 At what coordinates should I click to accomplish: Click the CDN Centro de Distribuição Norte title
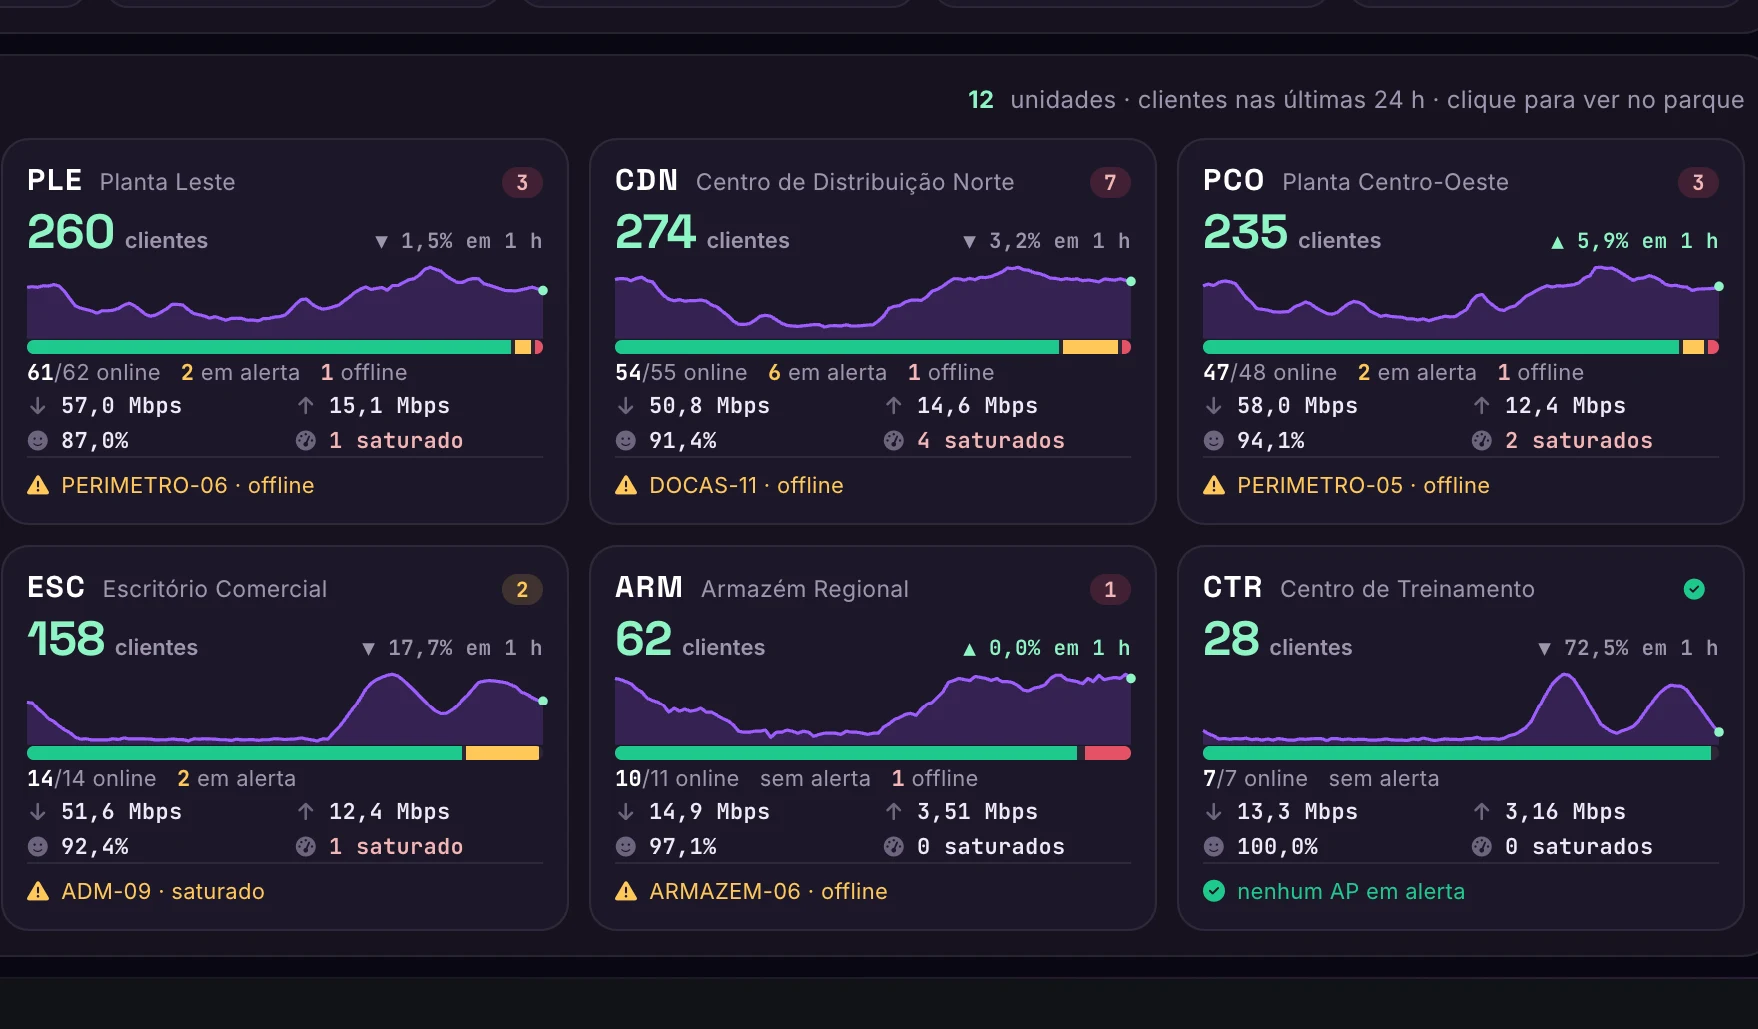click(814, 181)
